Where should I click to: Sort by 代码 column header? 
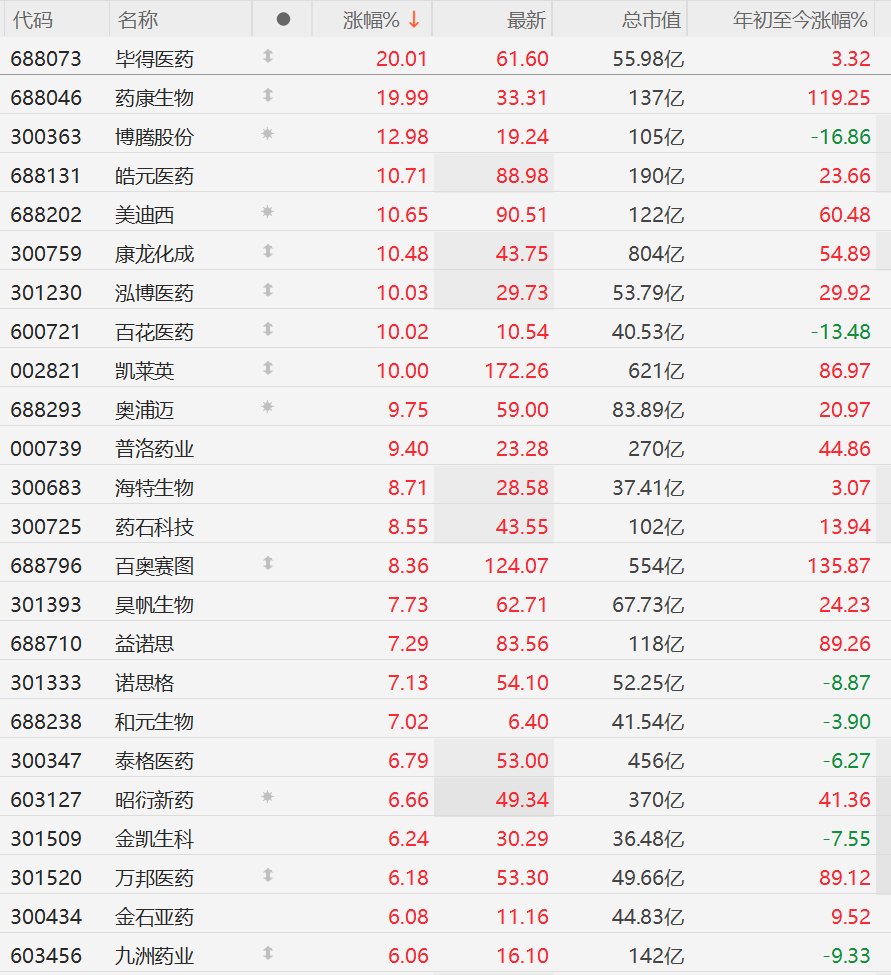(x=32, y=20)
